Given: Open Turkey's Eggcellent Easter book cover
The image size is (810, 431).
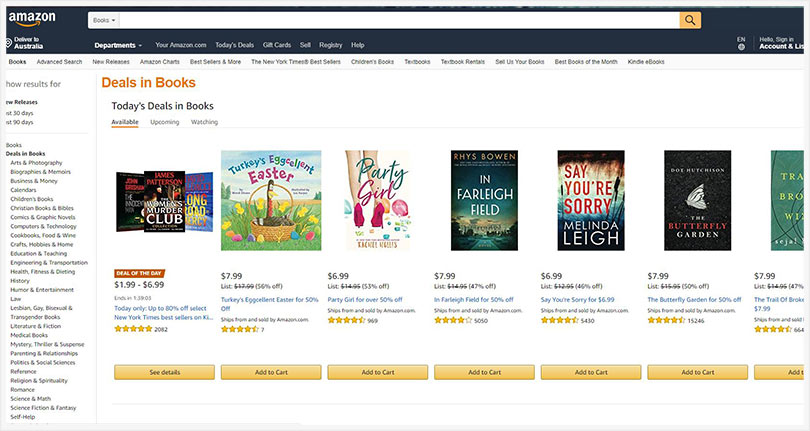Looking at the screenshot, I should coord(271,201).
